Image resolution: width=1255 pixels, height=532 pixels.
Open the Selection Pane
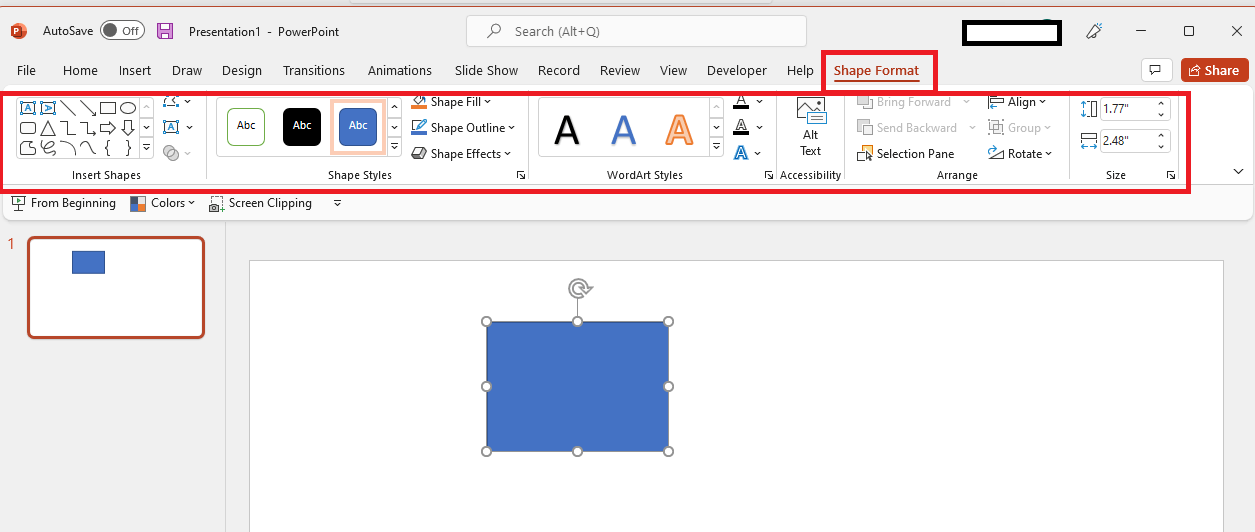907,154
